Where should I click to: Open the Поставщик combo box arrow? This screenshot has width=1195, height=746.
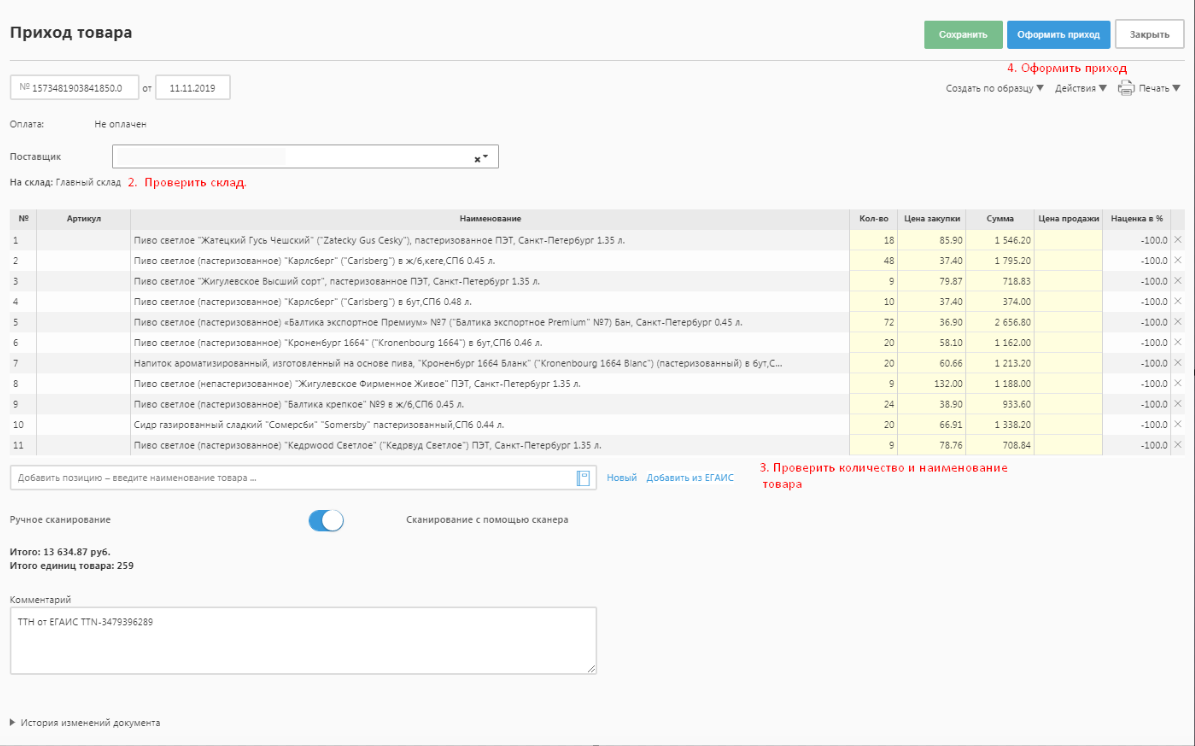[x=486, y=157]
